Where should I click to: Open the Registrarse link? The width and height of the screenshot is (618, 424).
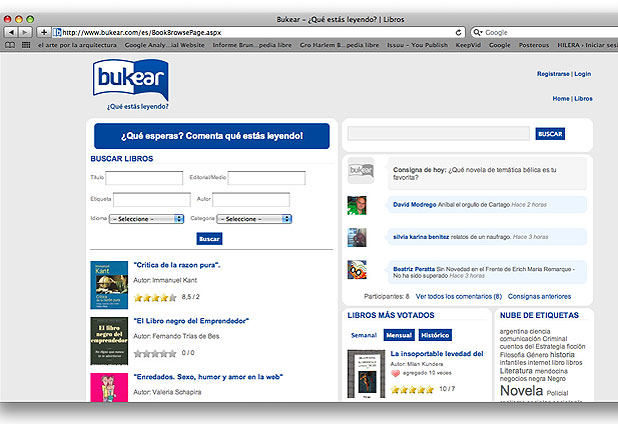click(553, 74)
